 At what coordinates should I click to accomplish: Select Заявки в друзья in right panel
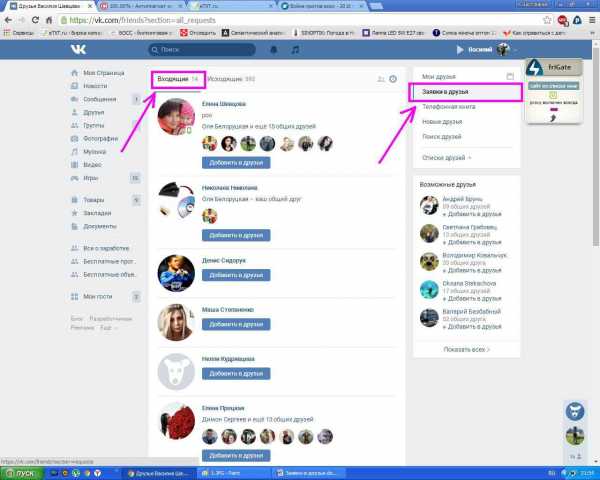point(465,92)
